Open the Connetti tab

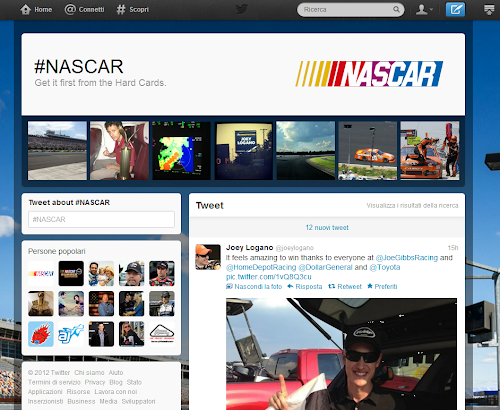[85, 9]
